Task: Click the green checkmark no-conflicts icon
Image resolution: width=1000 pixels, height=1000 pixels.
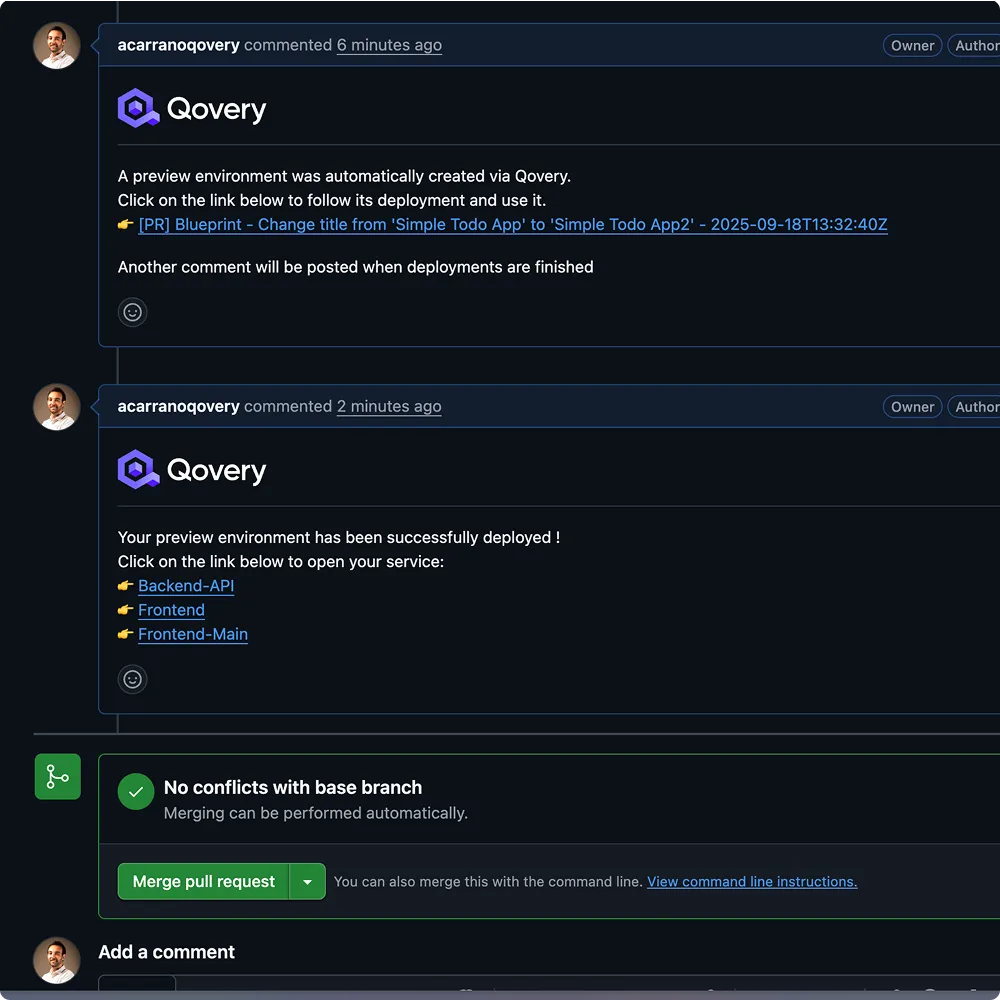Action: (136, 791)
